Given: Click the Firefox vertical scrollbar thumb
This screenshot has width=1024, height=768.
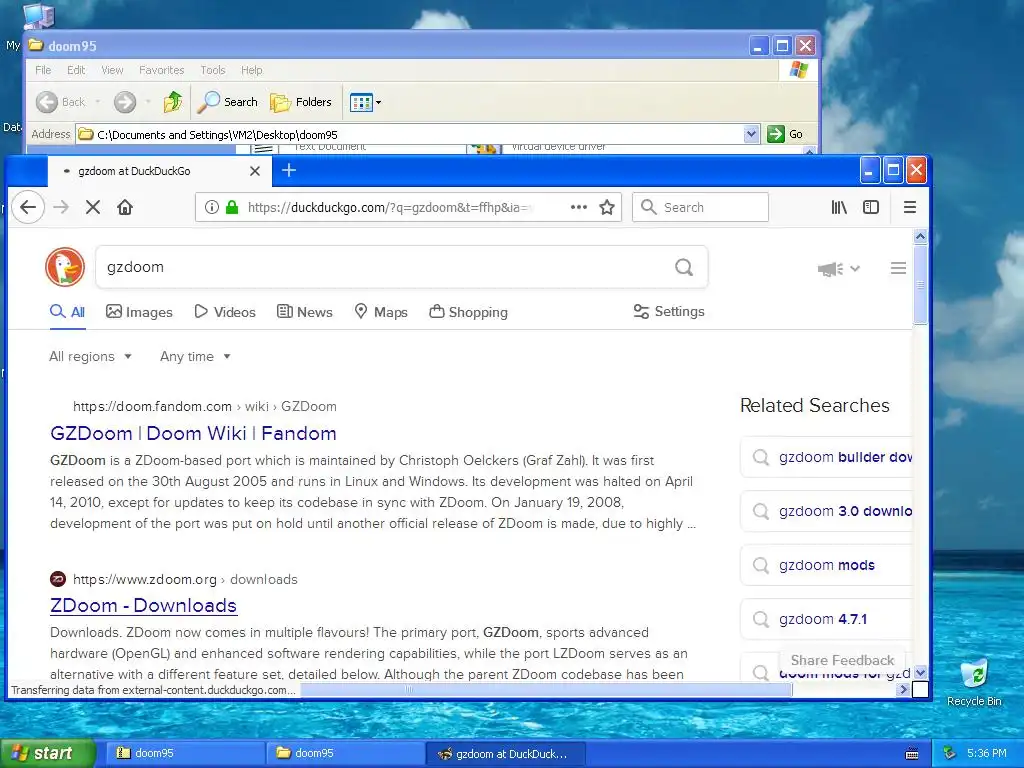Looking at the screenshot, I should 920,284.
